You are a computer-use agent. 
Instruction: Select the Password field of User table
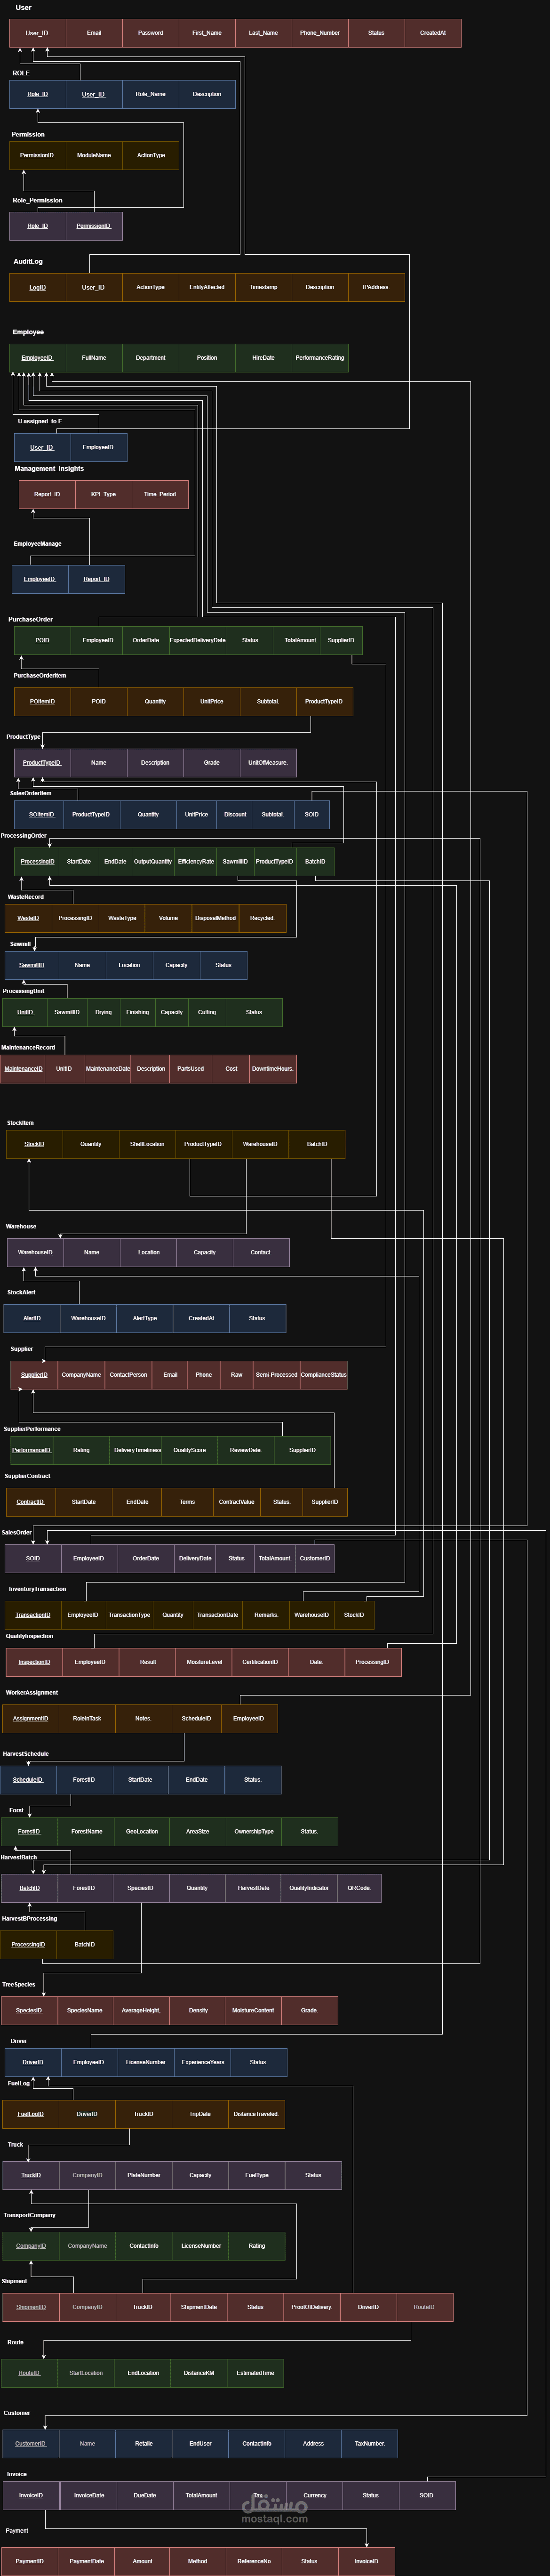point(150,33)
